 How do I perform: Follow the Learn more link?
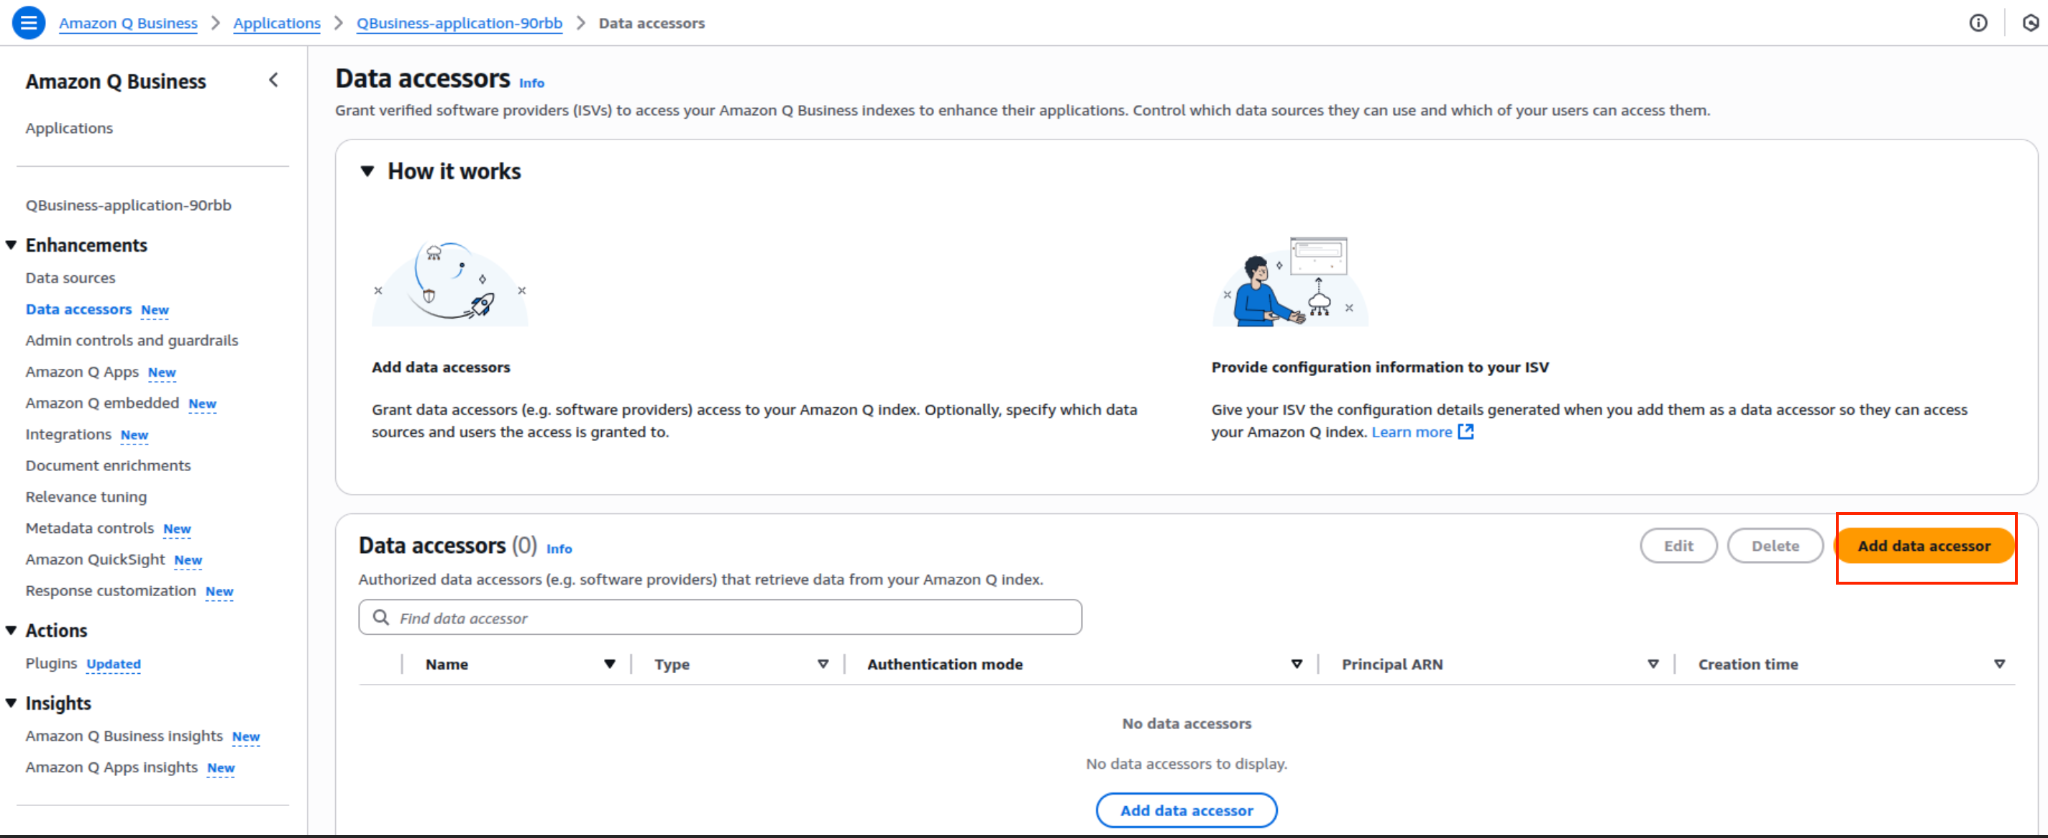click(x=1411, y=432)
